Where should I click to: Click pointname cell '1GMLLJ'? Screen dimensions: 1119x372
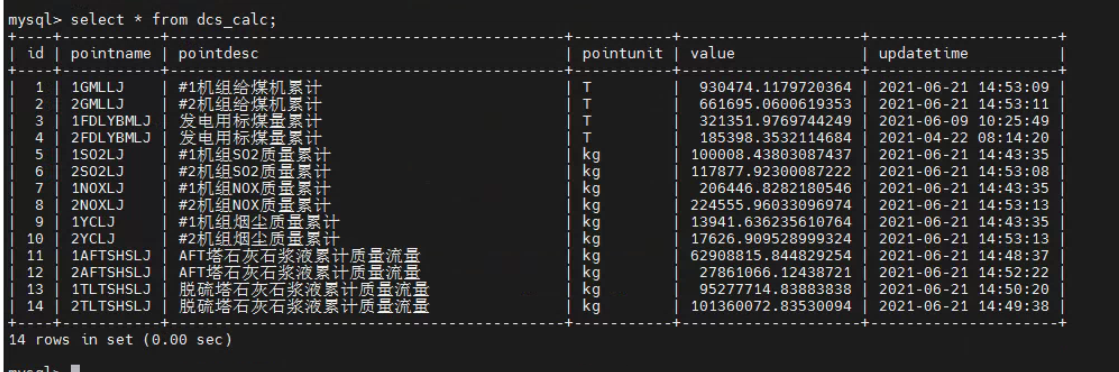point(98,88)
